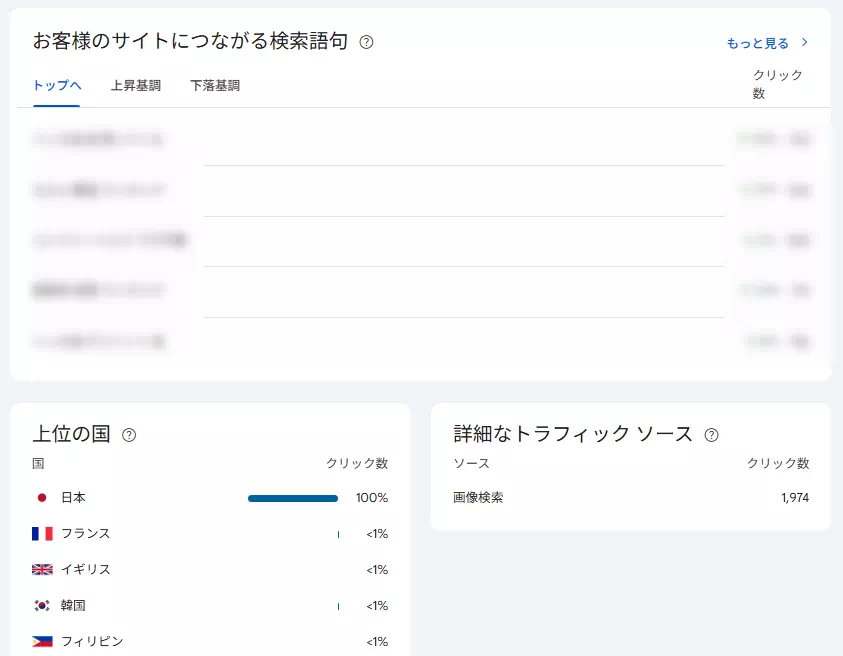
Task: Click the South Korea flag icon
Action: coord(42,605)
